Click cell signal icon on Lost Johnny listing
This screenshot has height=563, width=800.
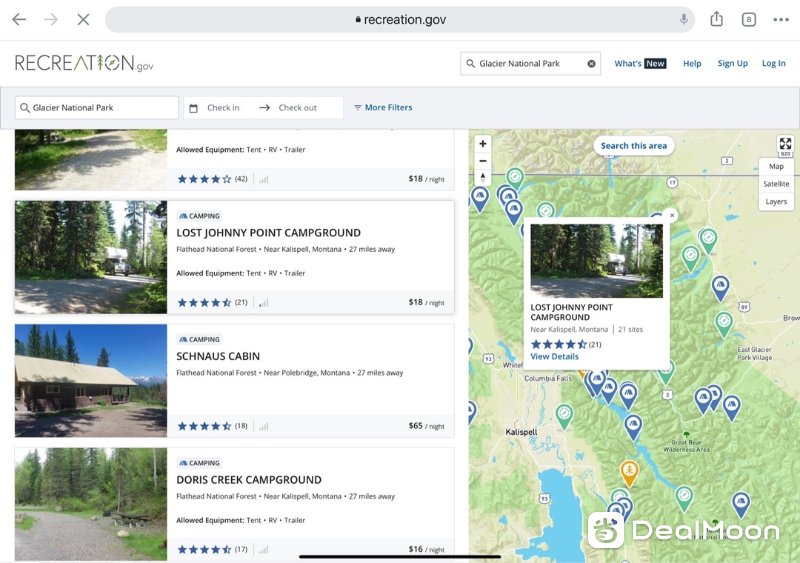(263, 303)
